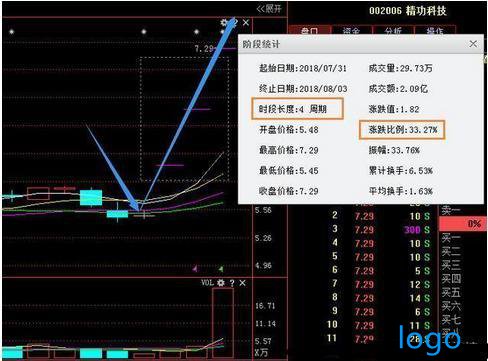Click 最低价格:5.45 entry
The height and width of the screenshot is (361, 488).
coord(289,171)
